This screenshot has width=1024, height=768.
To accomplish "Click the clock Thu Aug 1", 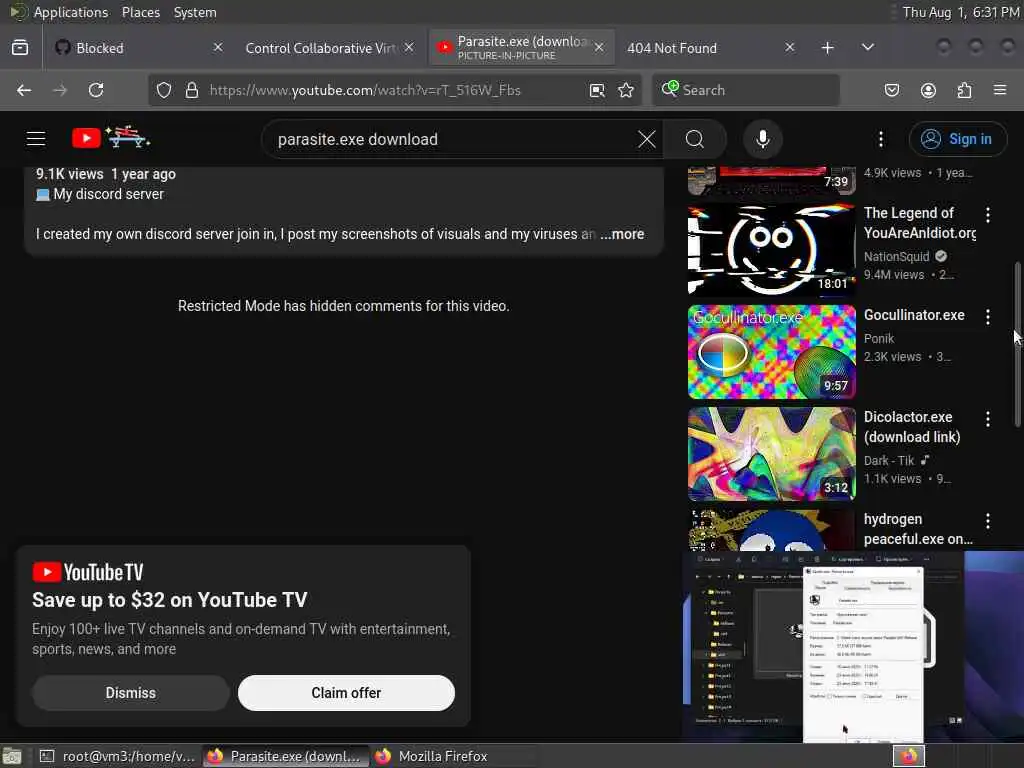I will click(960, 12).
